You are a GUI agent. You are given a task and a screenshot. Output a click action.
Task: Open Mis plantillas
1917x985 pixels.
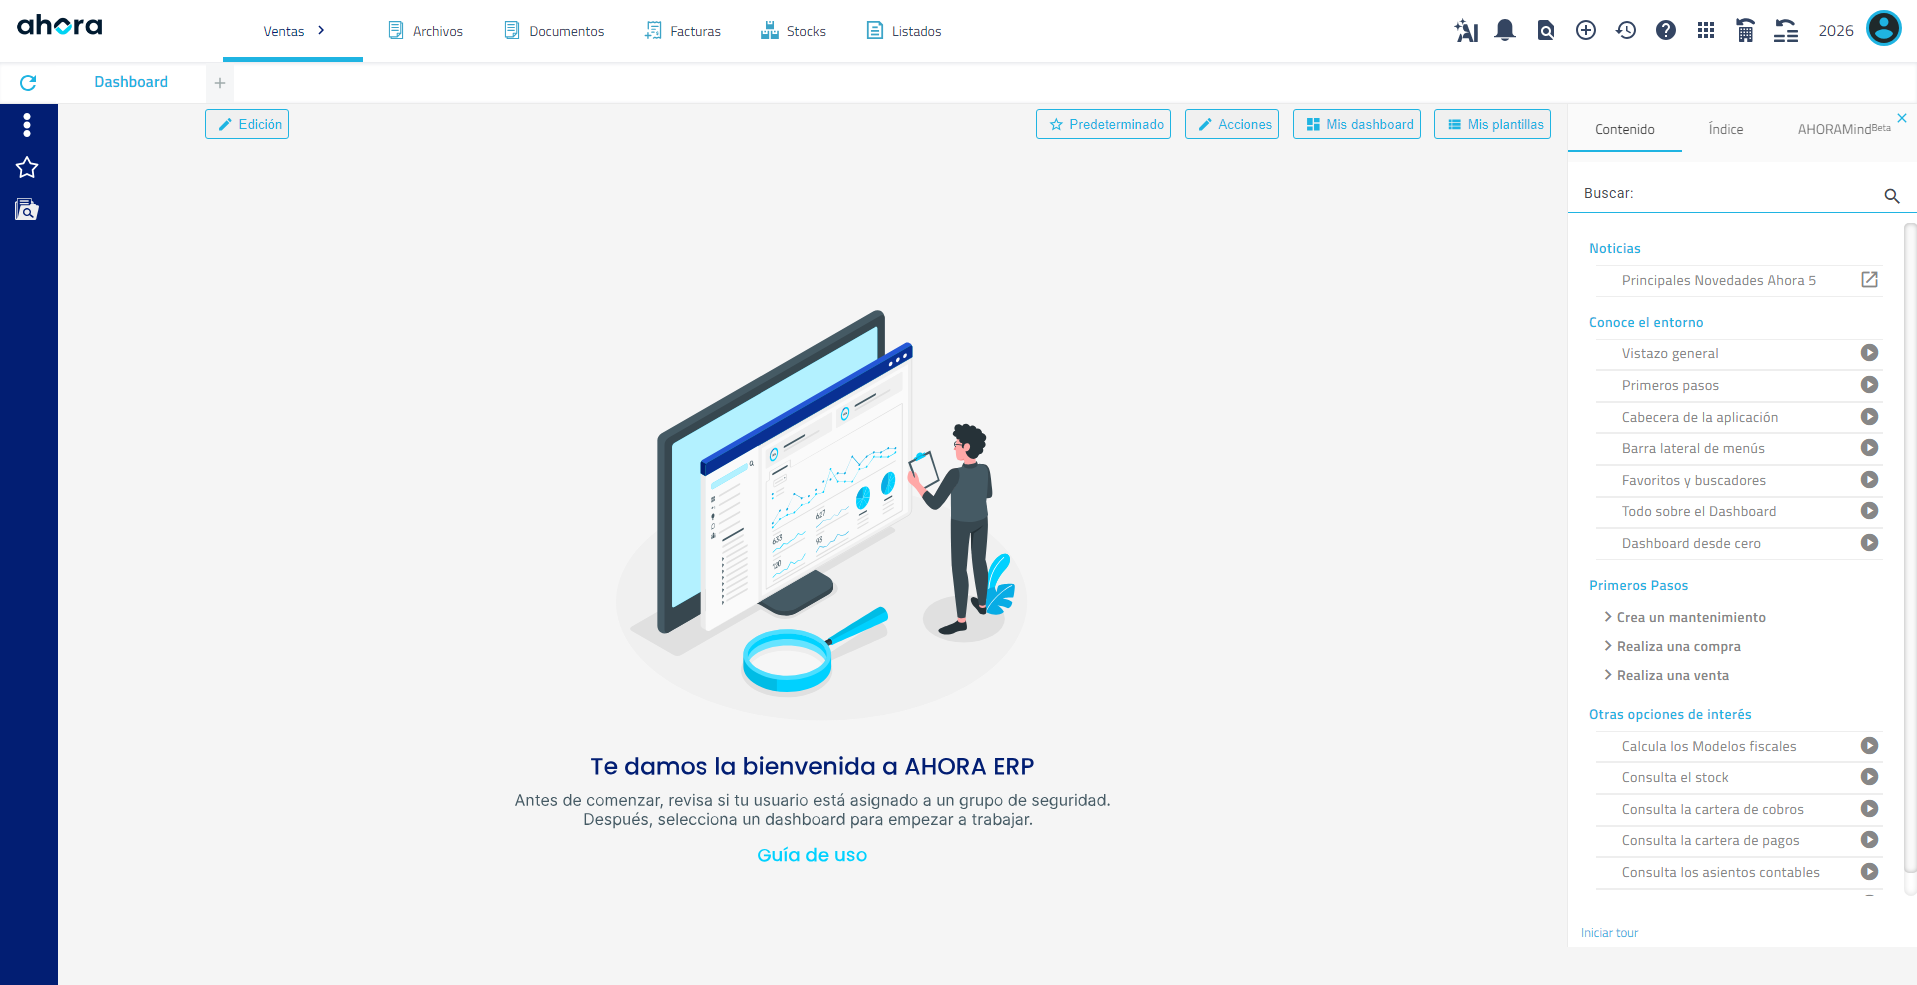coord(1493,124)
